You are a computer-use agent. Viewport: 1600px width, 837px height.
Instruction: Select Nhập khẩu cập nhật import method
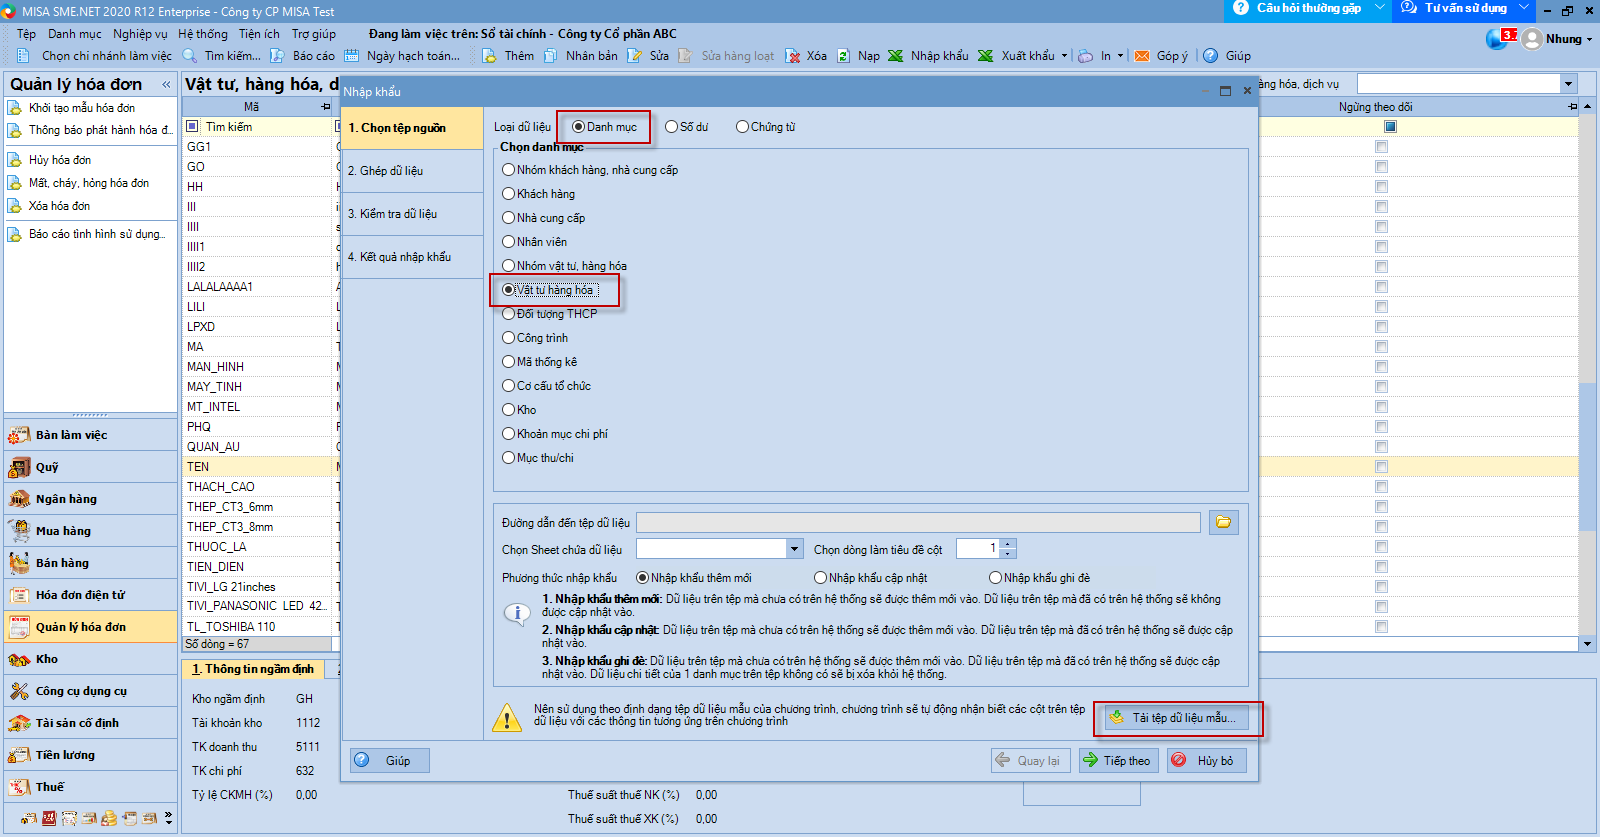(x=821, y=578)
